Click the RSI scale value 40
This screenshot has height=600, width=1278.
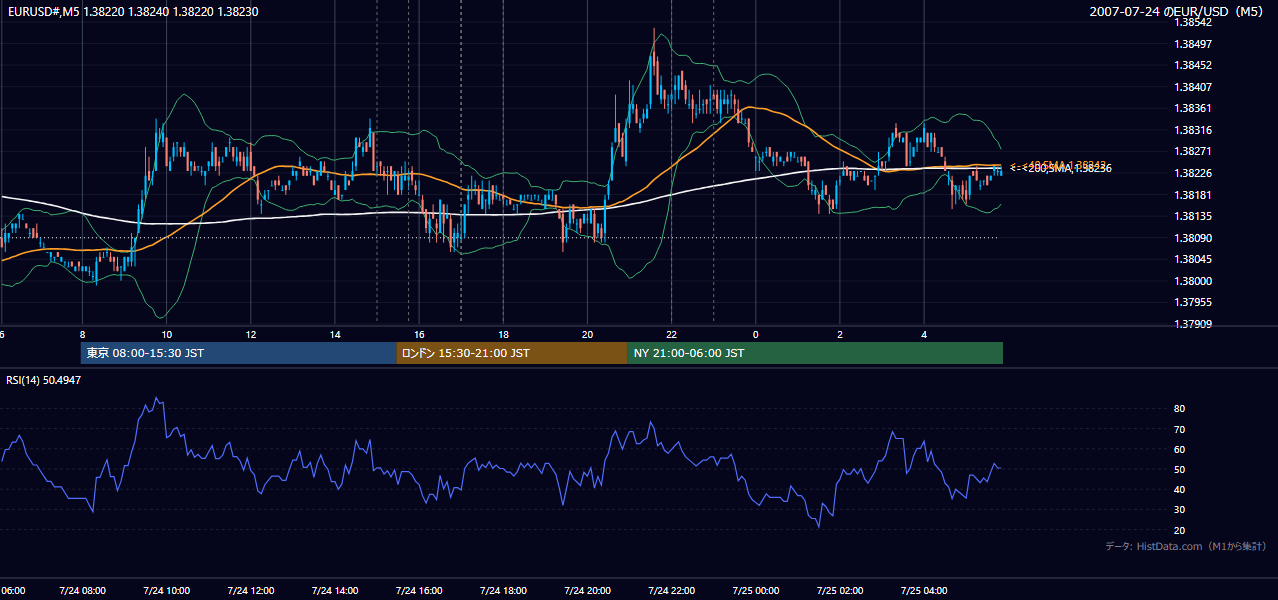coord(1180,490)
